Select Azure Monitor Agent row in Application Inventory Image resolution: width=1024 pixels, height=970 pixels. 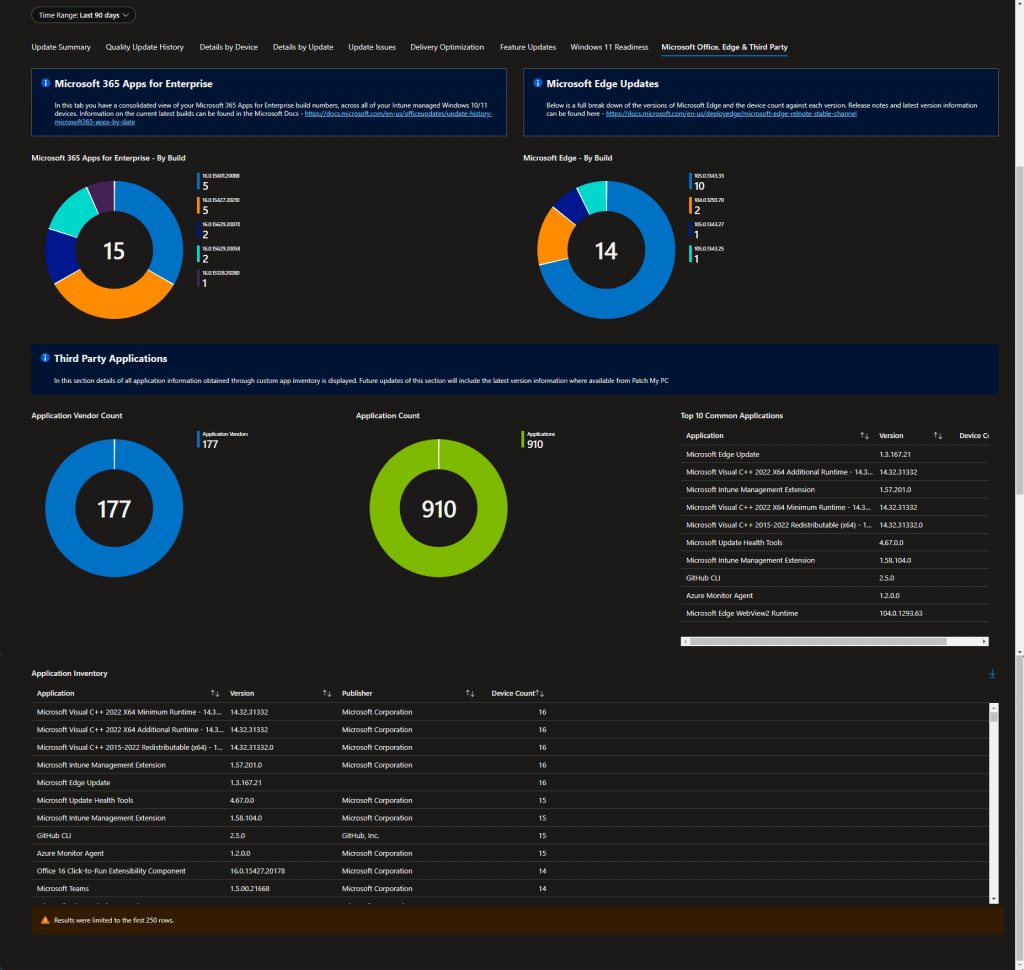tap(511, 853)
